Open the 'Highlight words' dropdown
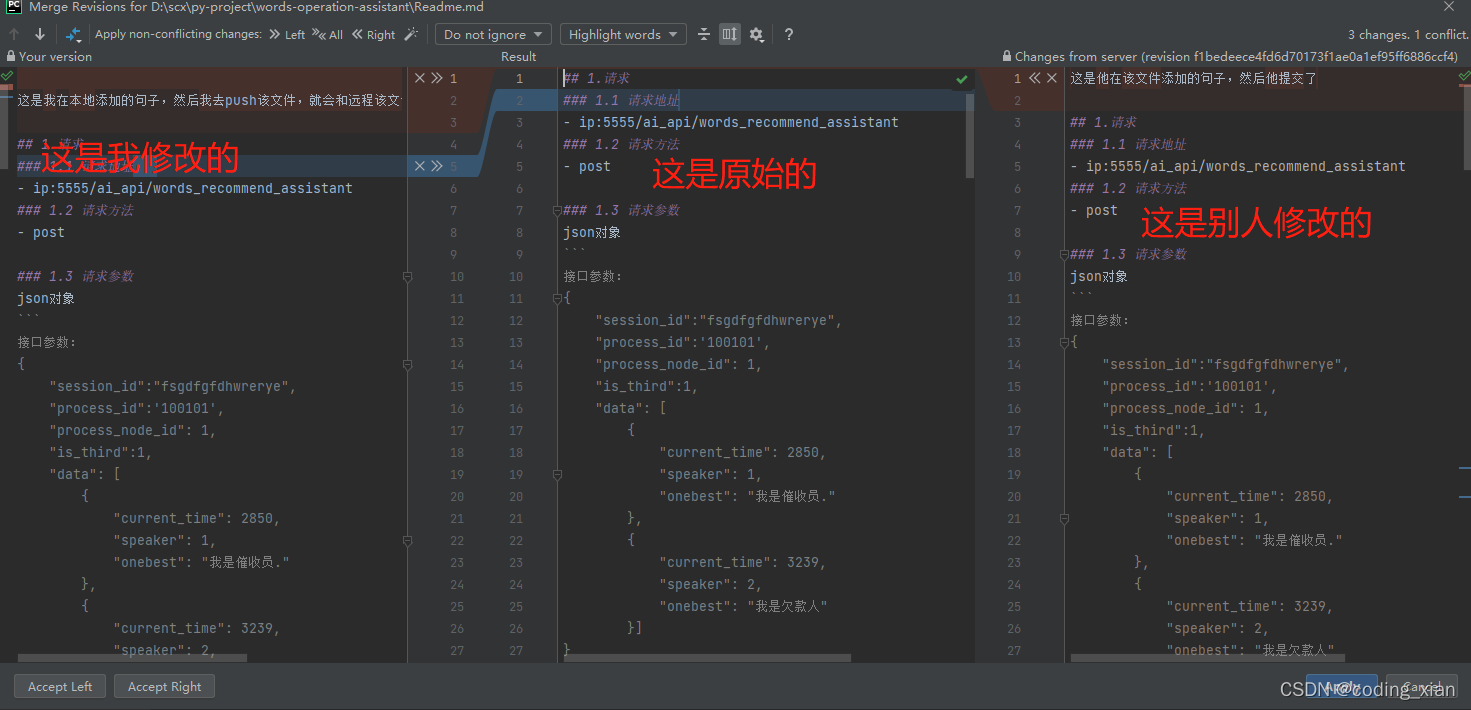This screenshot has height=710, width=1471. tap(623, 34)
